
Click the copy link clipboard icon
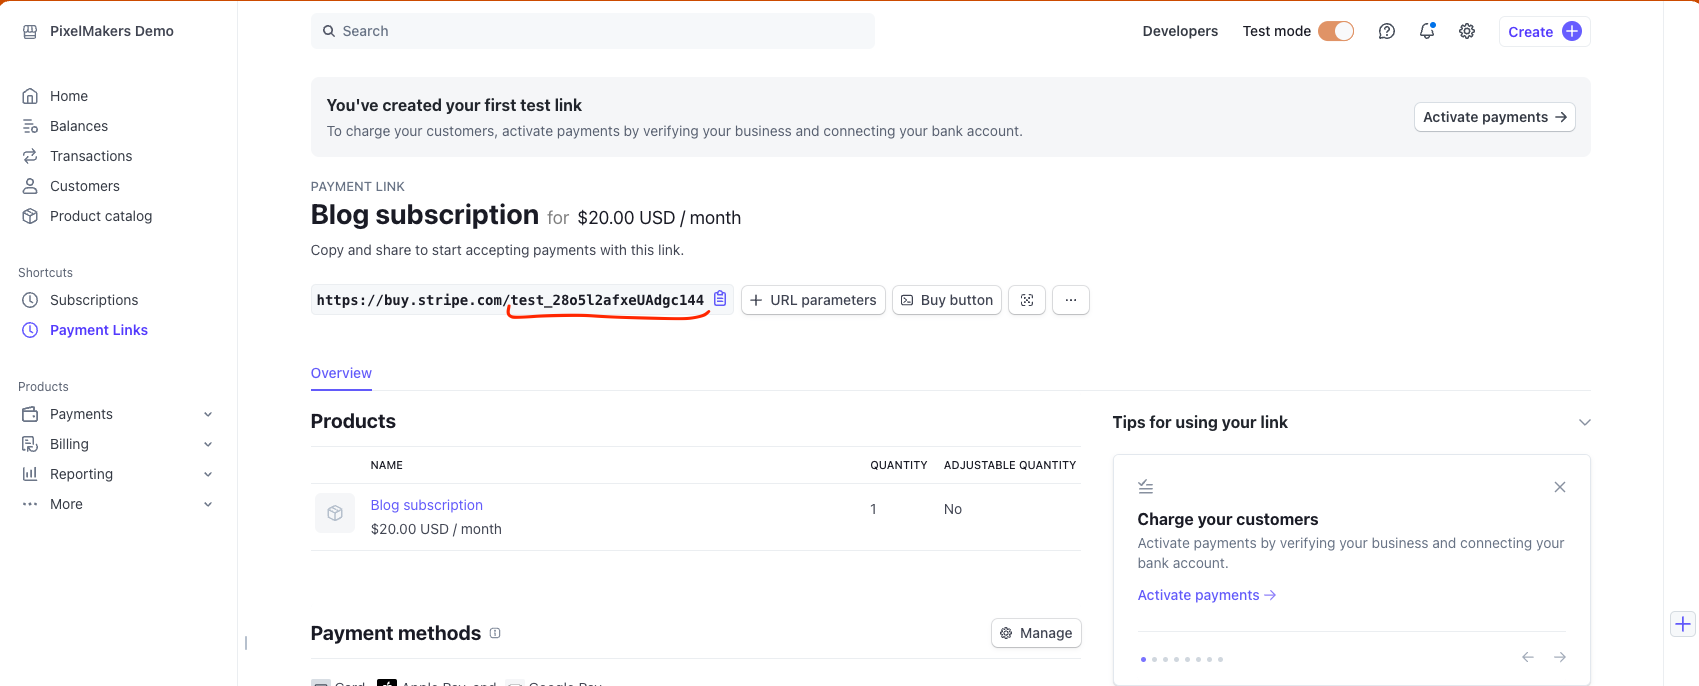[x=720, y=299]
